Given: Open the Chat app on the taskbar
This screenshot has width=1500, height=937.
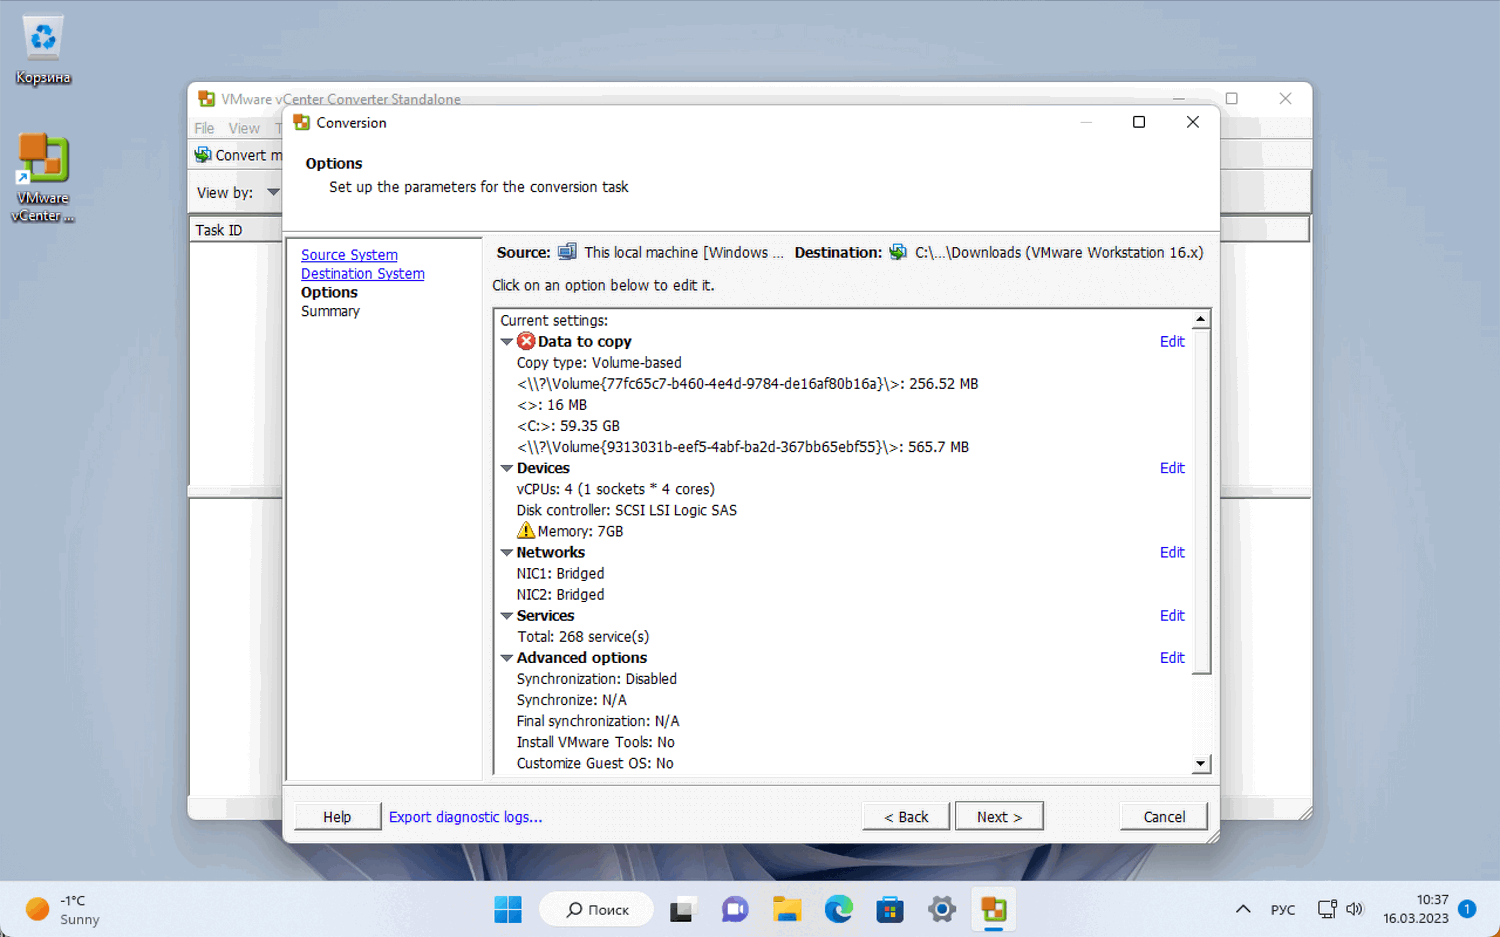Looking at the screenshot, I should click(735, 909).
